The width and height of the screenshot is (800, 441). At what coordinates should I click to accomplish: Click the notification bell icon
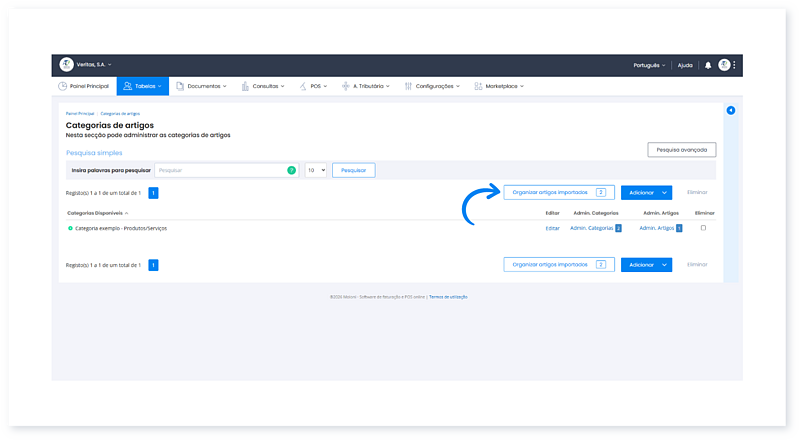pos(708,65)
